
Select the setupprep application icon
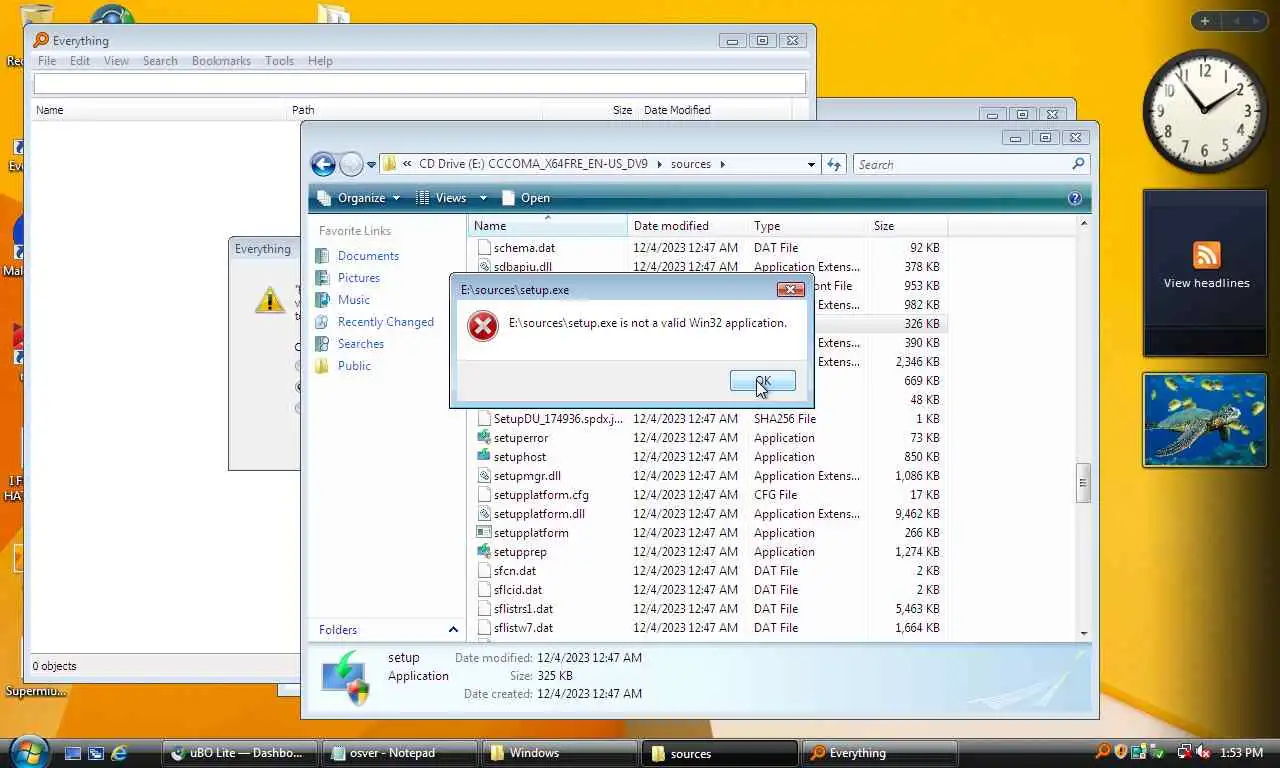click(484, 552)
